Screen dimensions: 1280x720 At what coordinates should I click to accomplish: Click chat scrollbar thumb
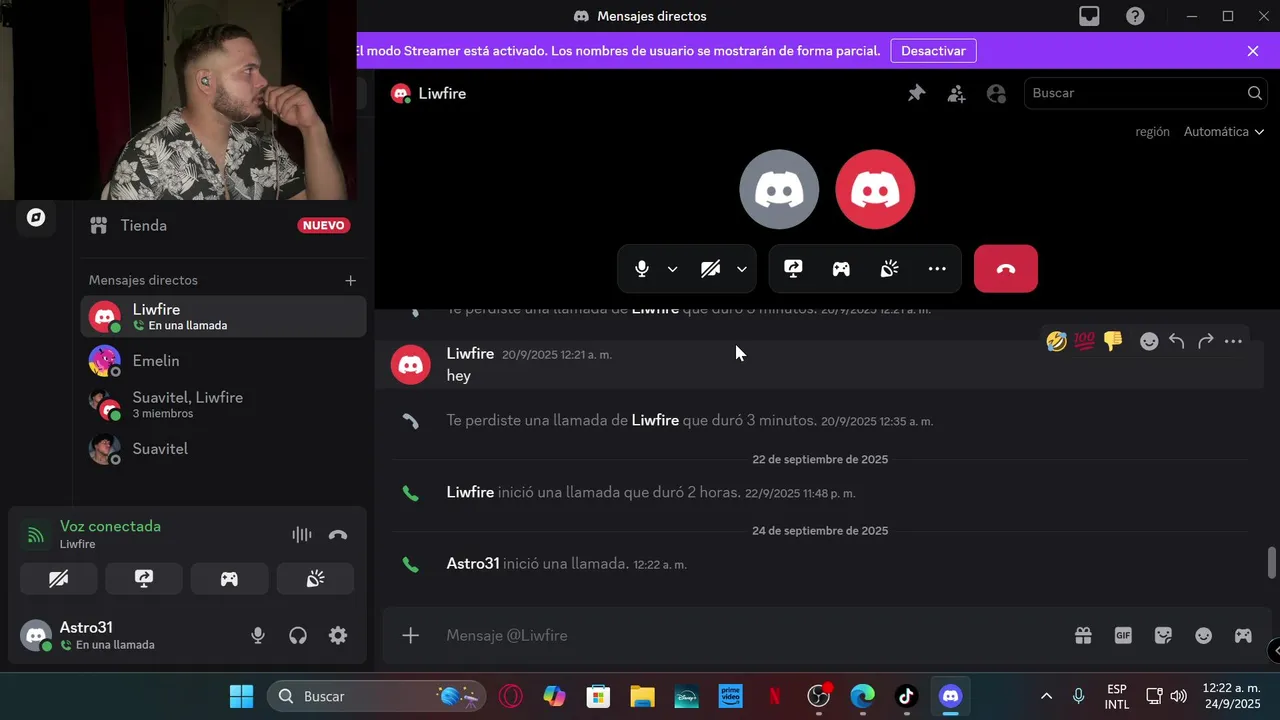[x=1272, y=562]
